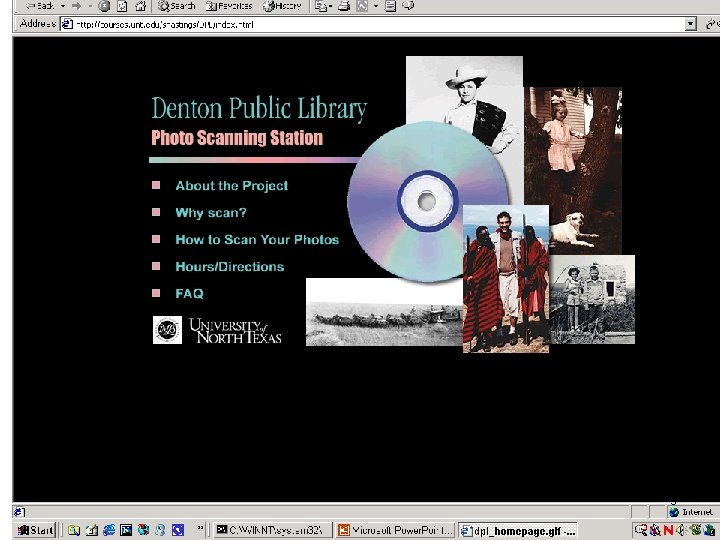
Task: Open the Search pane from toolbar
Action: (x=177, y=6)
